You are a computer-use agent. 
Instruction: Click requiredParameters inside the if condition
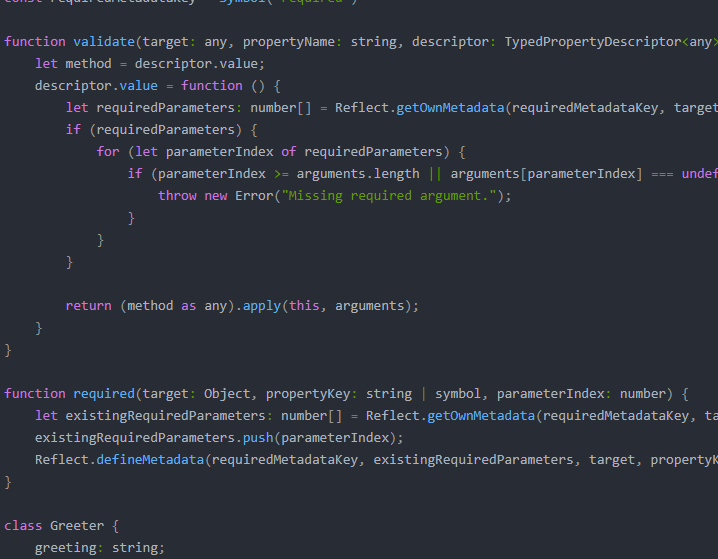coord(165,130)
